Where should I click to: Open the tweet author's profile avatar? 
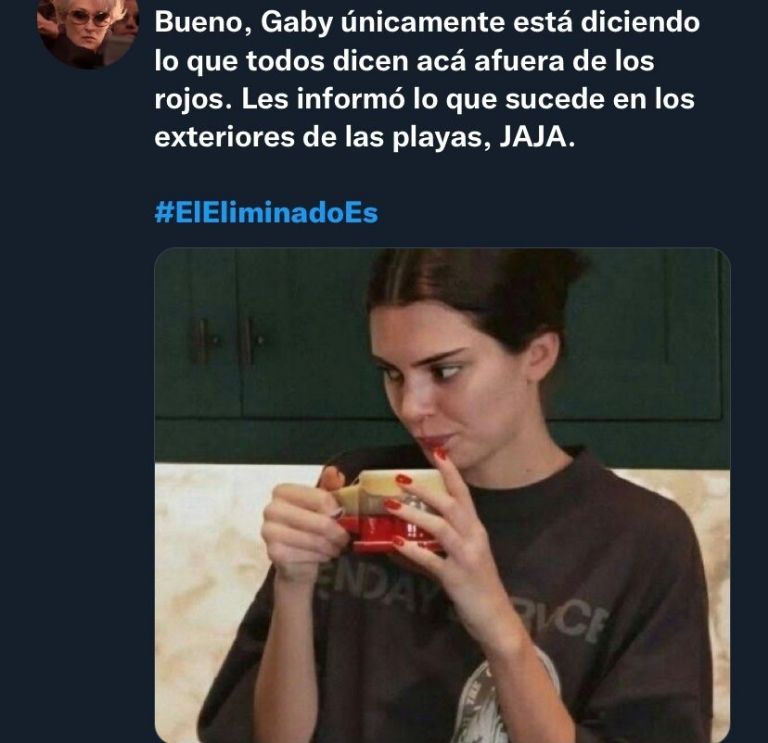coord(88,32)
